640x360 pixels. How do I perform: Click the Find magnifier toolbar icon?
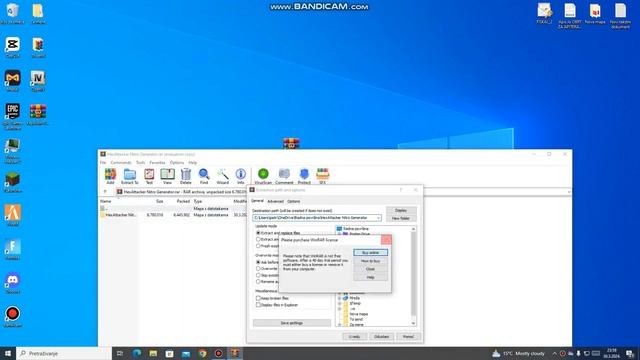[204, 176]
